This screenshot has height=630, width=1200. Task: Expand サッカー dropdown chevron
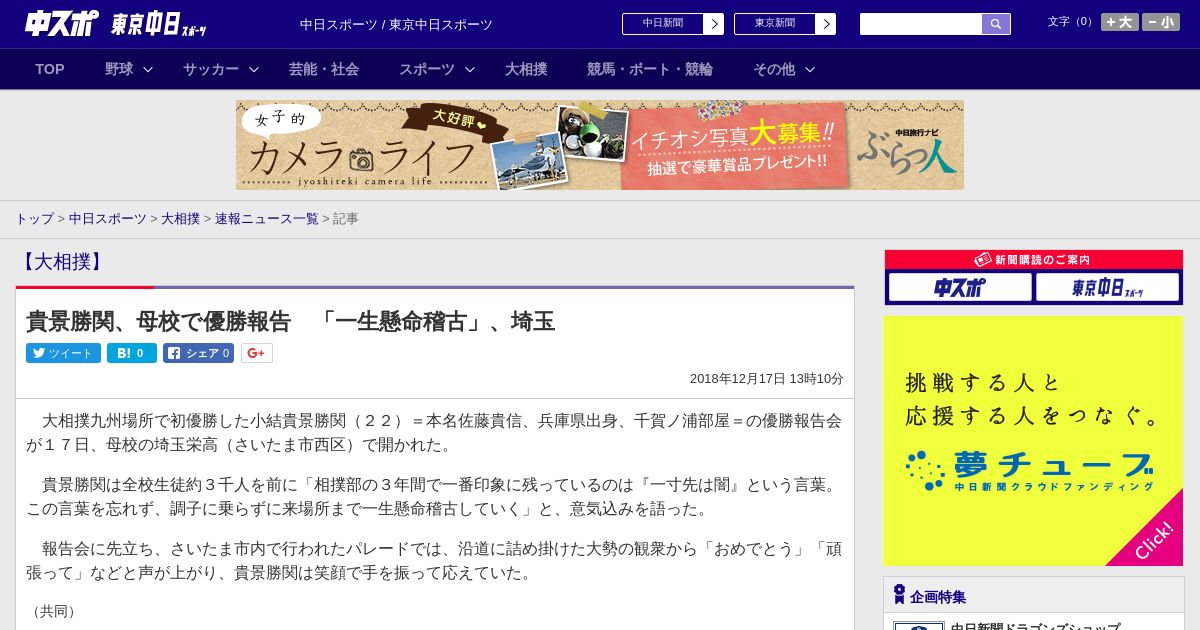[x=254, y=69]
